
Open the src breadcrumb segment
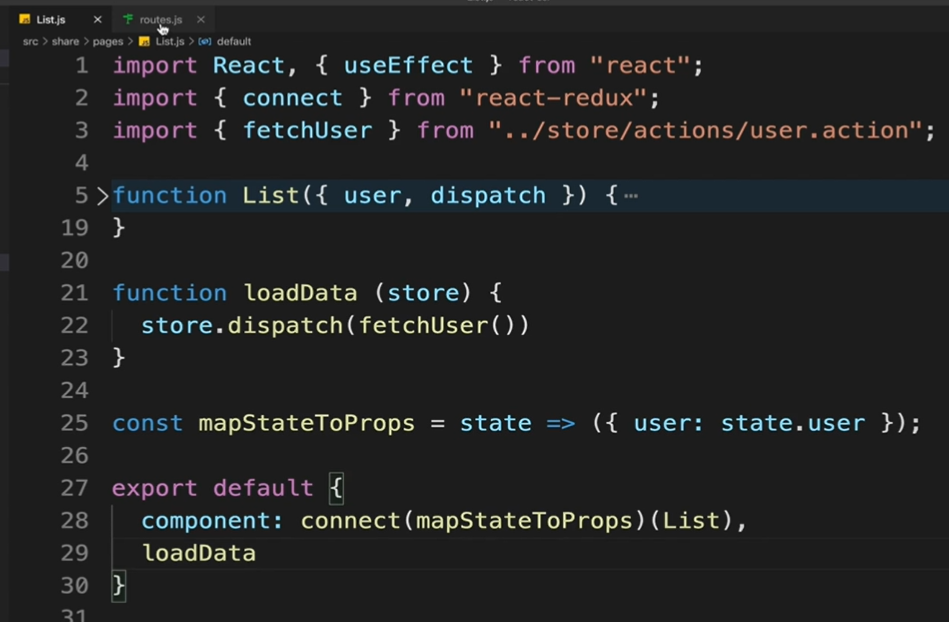point(30,41)
